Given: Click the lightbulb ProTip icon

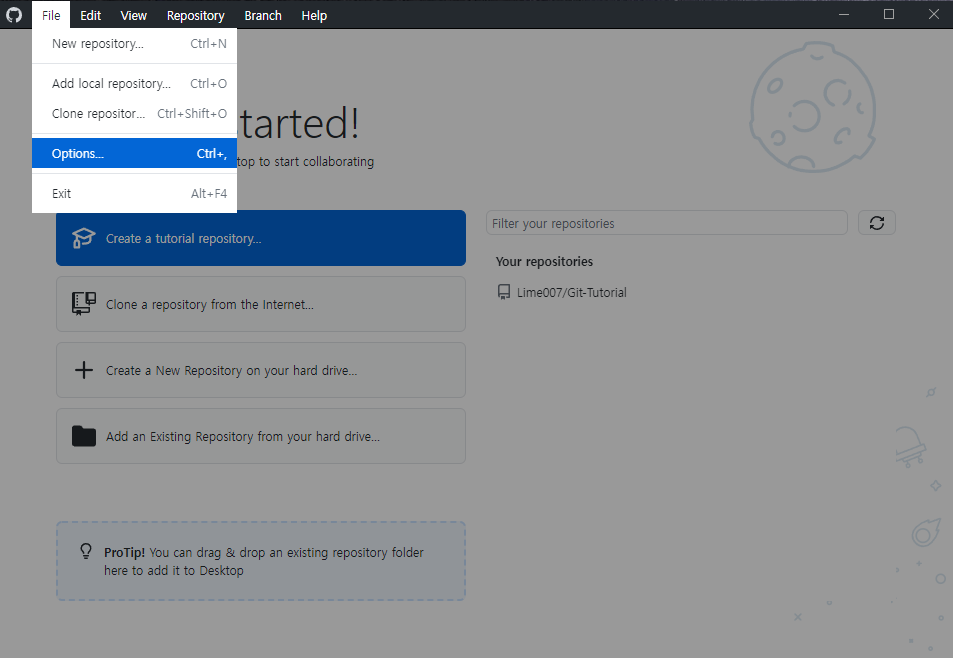Looking at the screenshot, I should click(86, 552).
